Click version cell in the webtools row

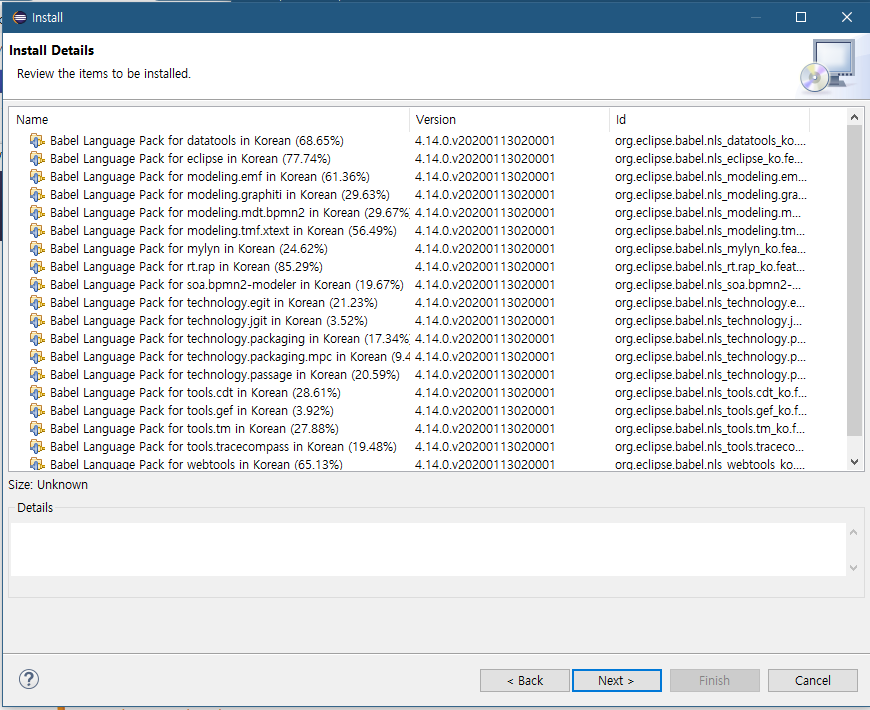(485, 464)
